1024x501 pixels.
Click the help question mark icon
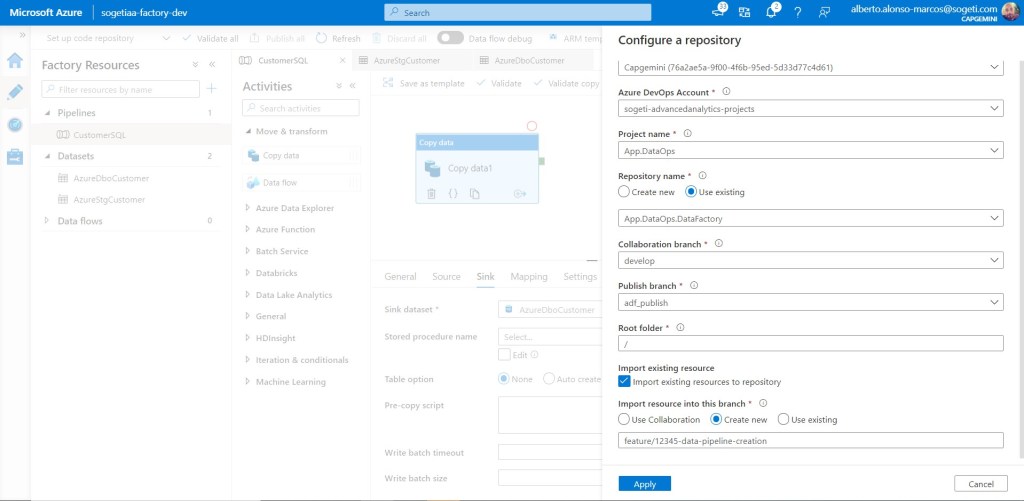797,12
